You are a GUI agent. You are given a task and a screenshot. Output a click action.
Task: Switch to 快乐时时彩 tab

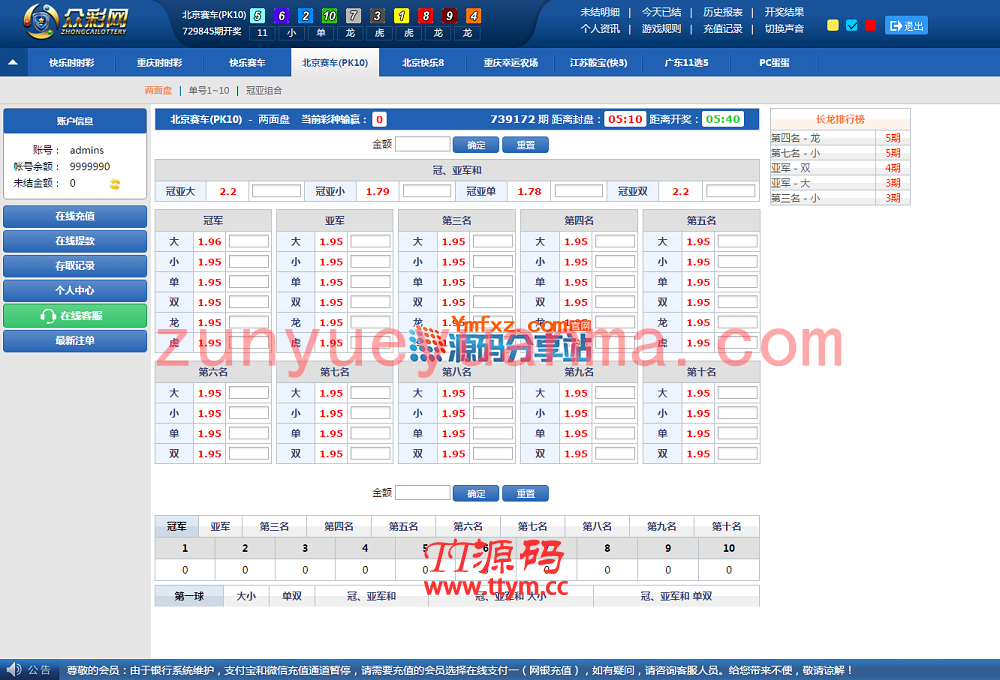pos(71,63)
